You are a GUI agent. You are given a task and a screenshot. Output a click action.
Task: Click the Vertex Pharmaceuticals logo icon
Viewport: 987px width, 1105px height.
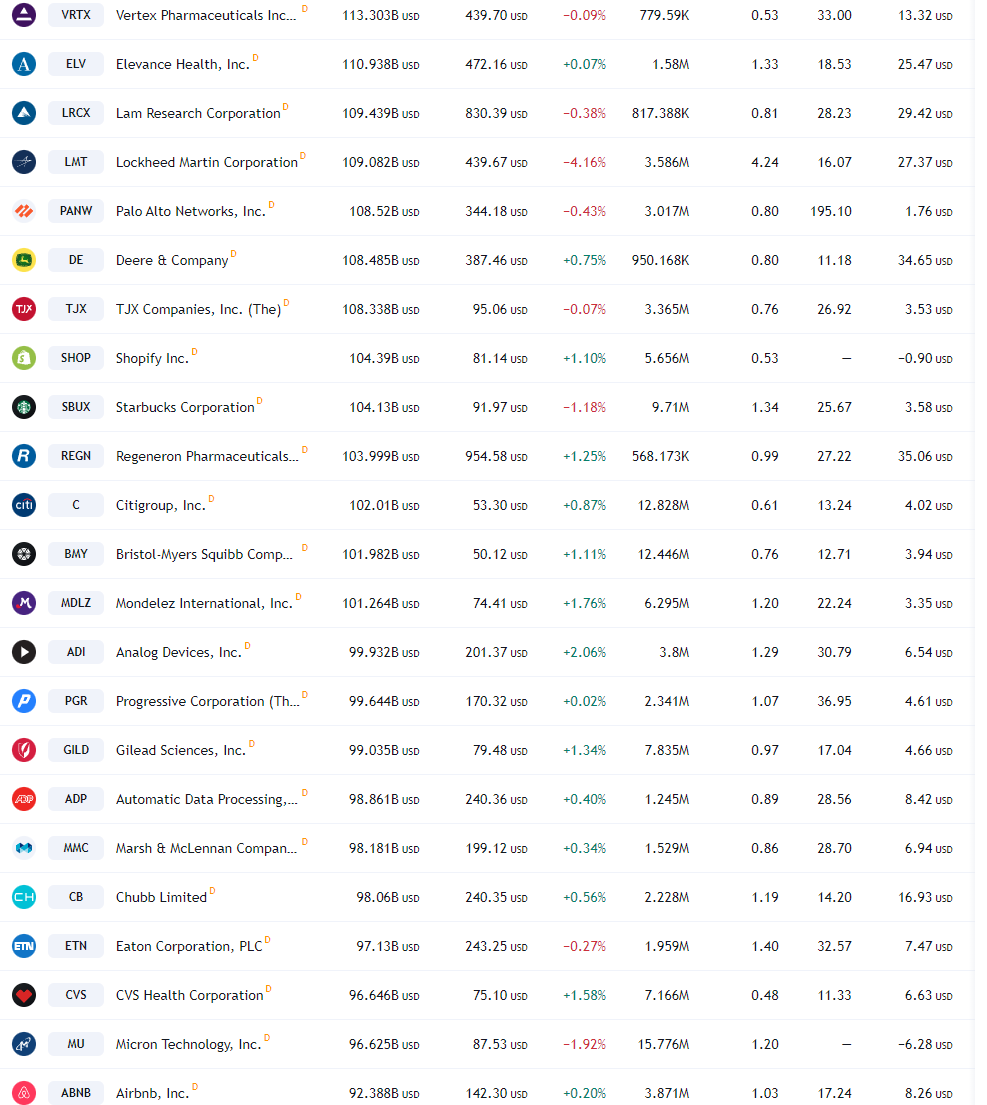point(24,15)
